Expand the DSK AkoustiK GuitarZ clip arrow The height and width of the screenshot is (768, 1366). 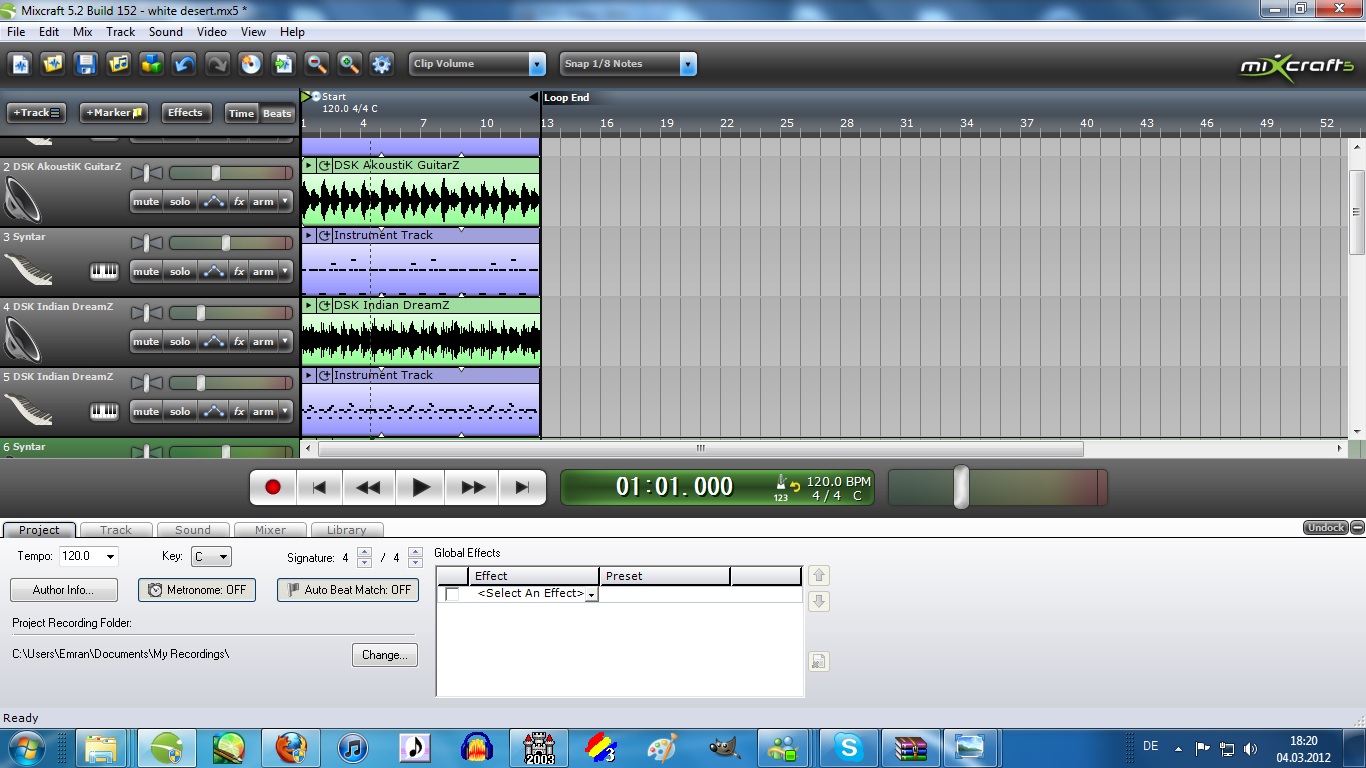click(309, 165)
